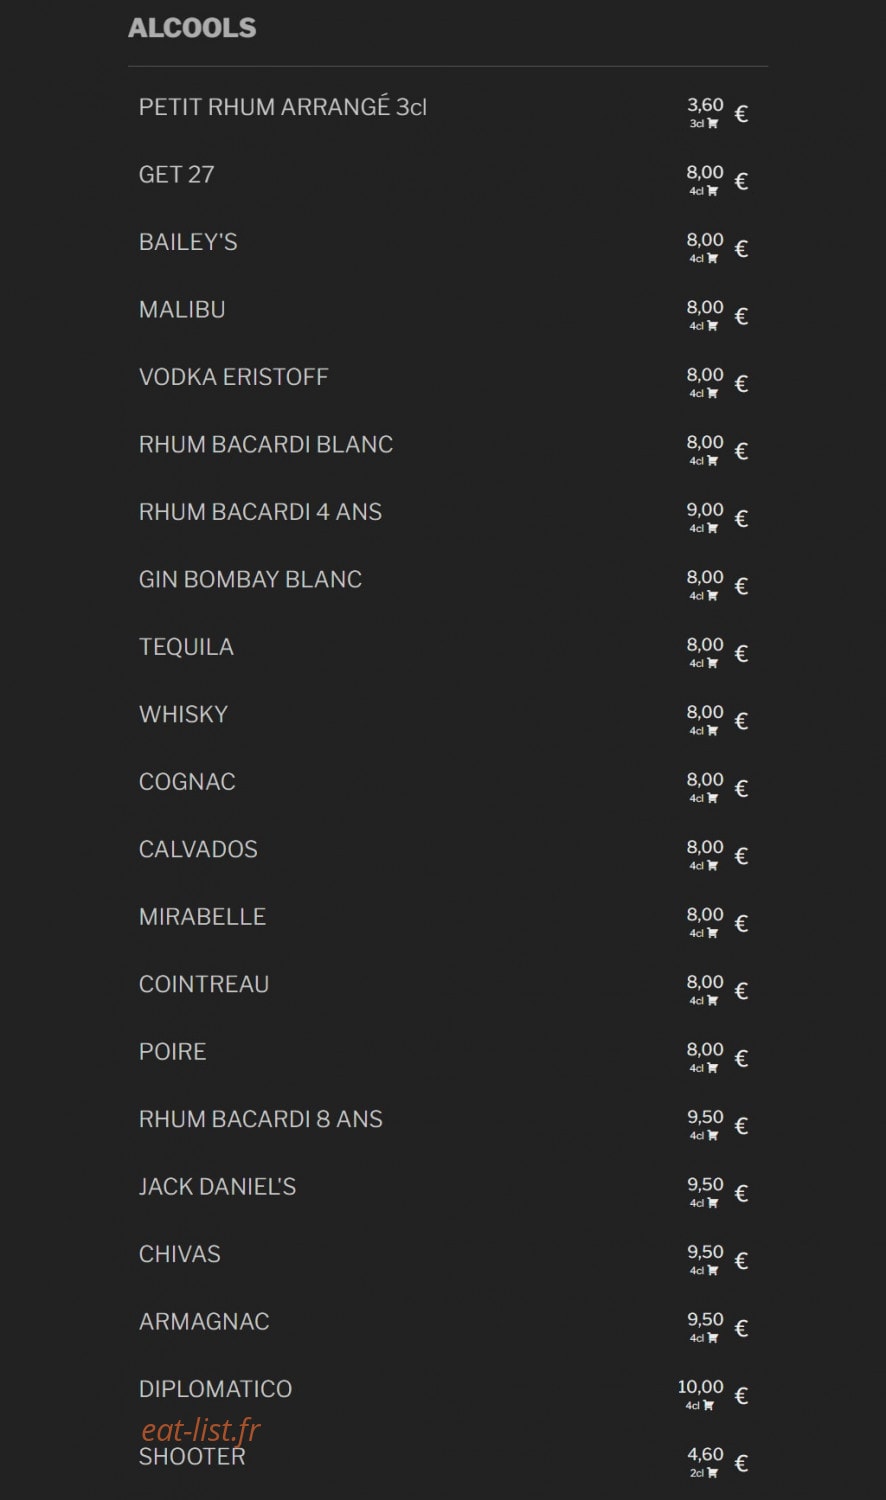Viewport: 886px width, 1500px height.
Task: Click the cart icon under MALIBU price
Action: (x=713, y=326)
